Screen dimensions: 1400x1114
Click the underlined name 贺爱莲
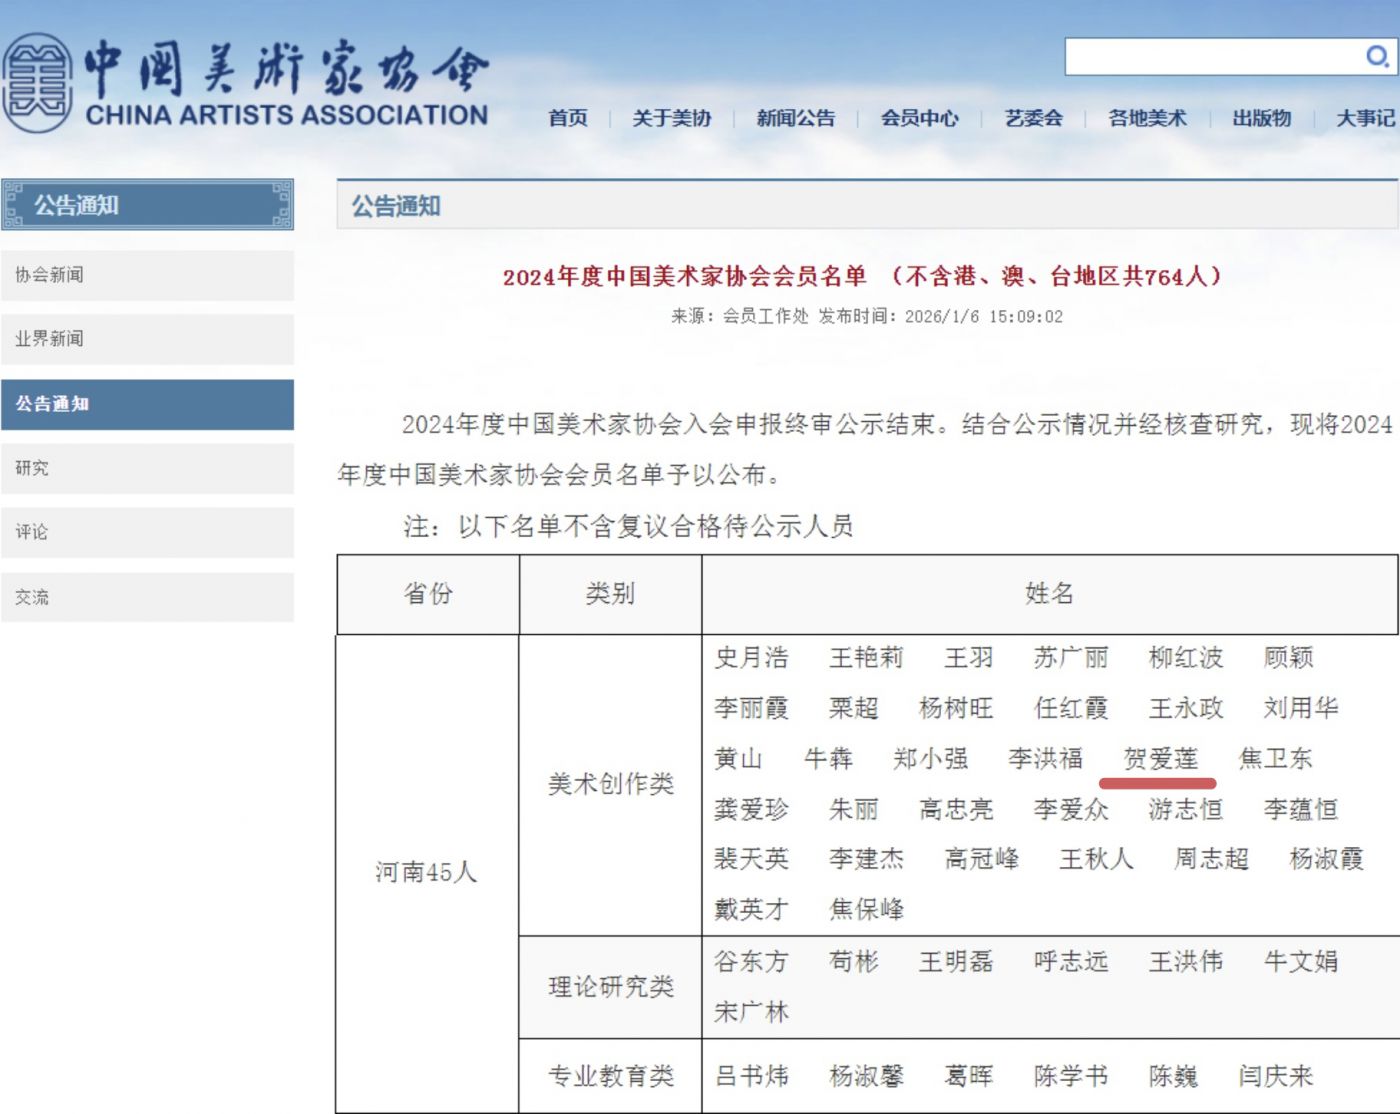[x=1160, y=759]
